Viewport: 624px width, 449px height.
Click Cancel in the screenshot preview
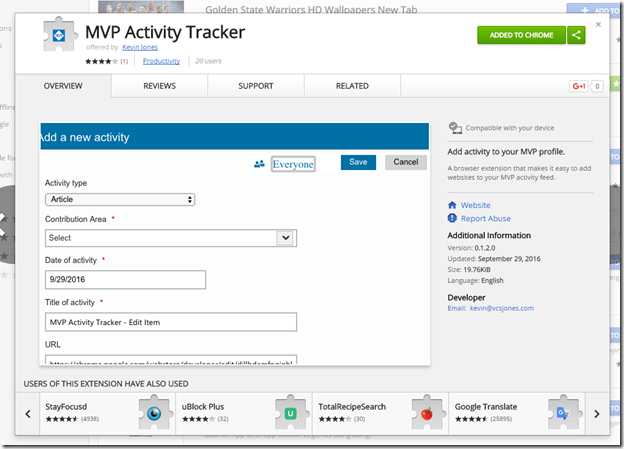[406, 162]
